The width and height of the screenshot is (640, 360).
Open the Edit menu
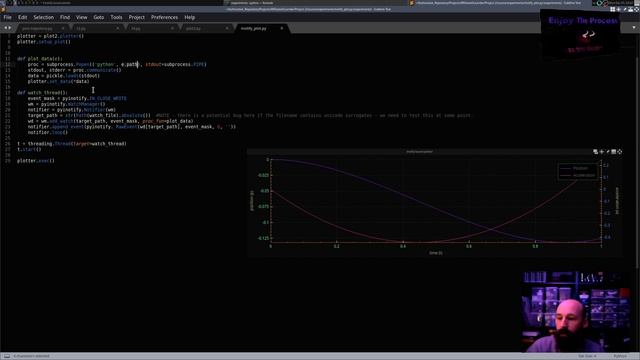[x=22, y=18]
